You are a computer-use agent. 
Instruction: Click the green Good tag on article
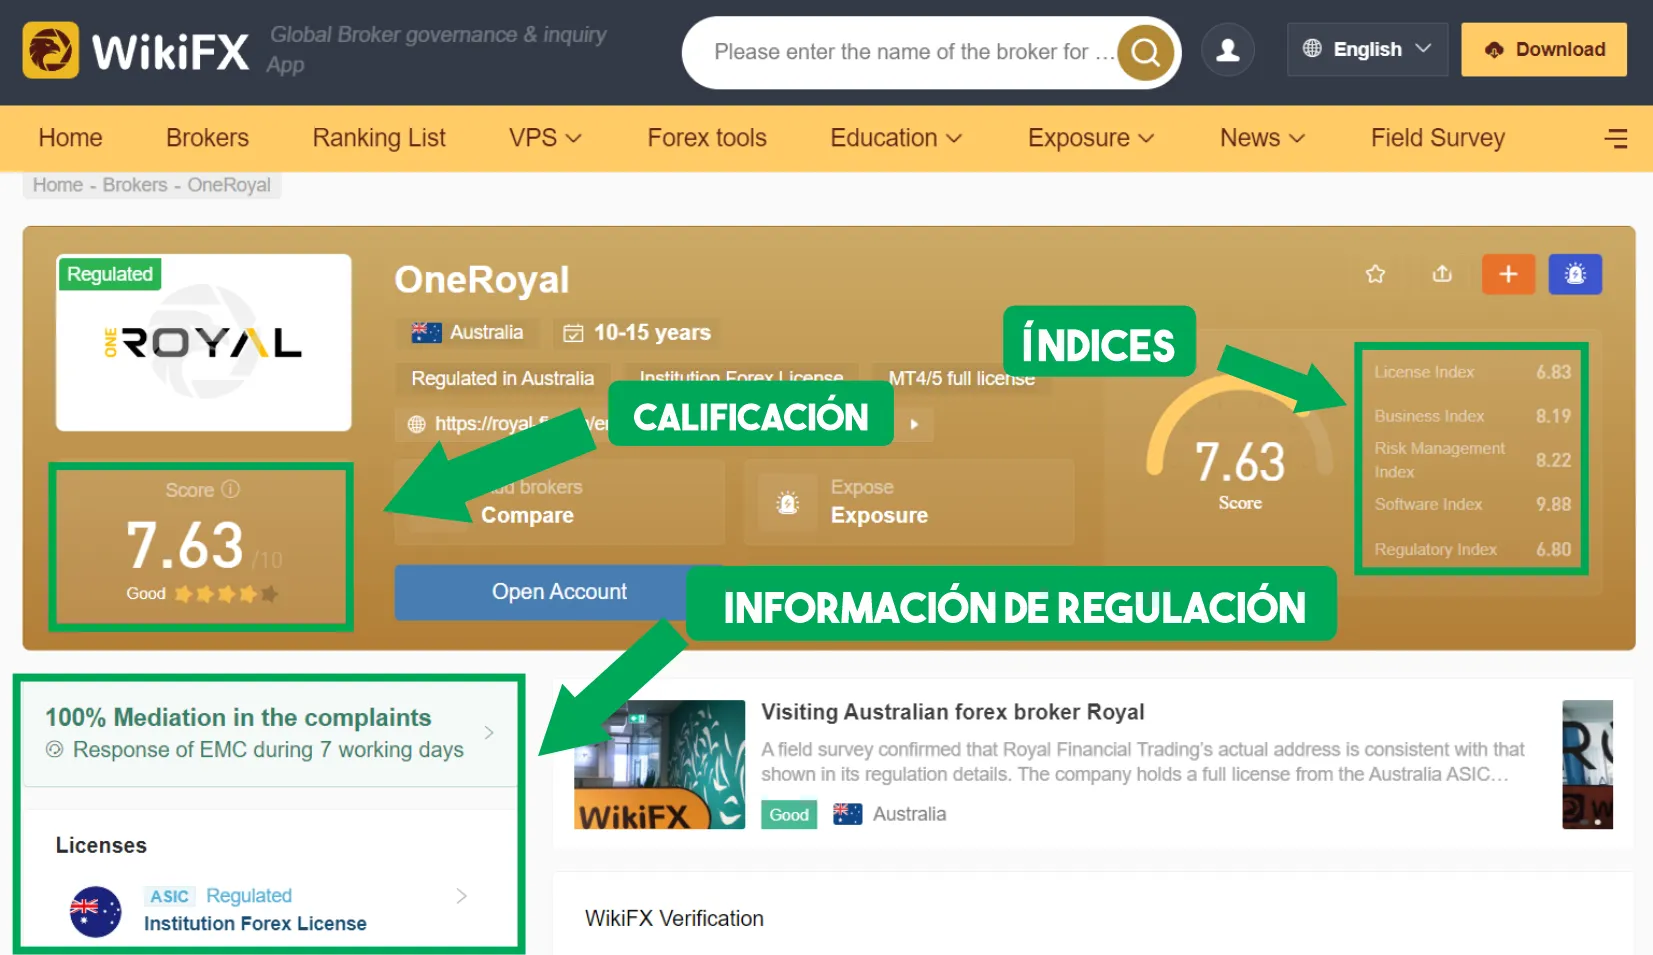pos(789,815)
